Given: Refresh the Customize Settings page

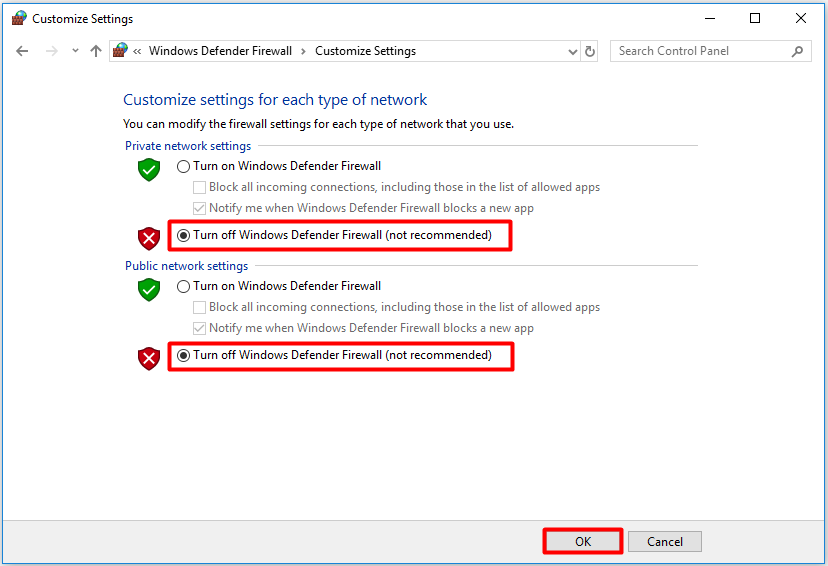Looking at the screenshot, I should point(590,51).
